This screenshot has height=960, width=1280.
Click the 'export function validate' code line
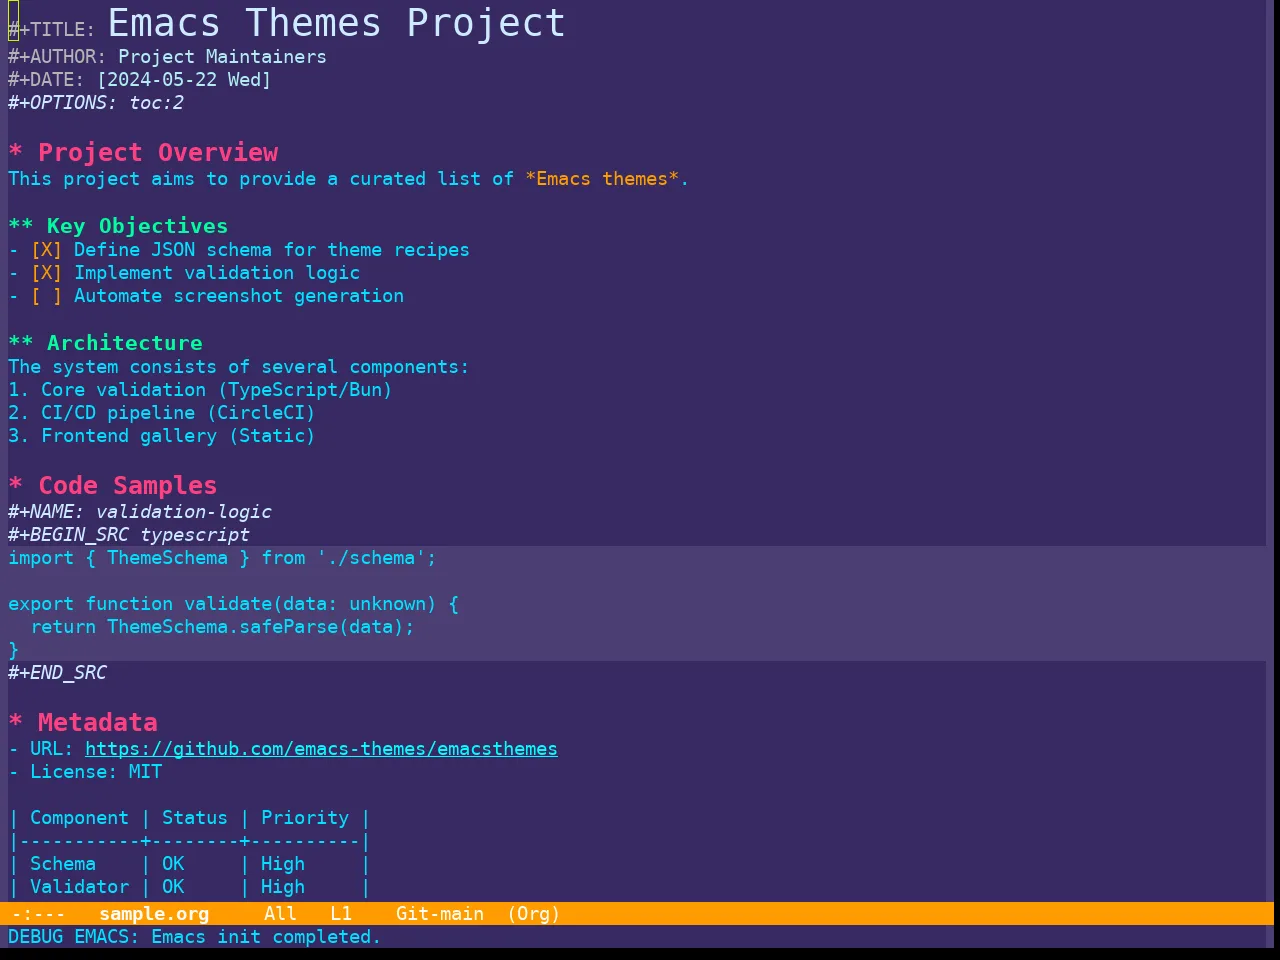pyautogui.click(x=233, y=604)
